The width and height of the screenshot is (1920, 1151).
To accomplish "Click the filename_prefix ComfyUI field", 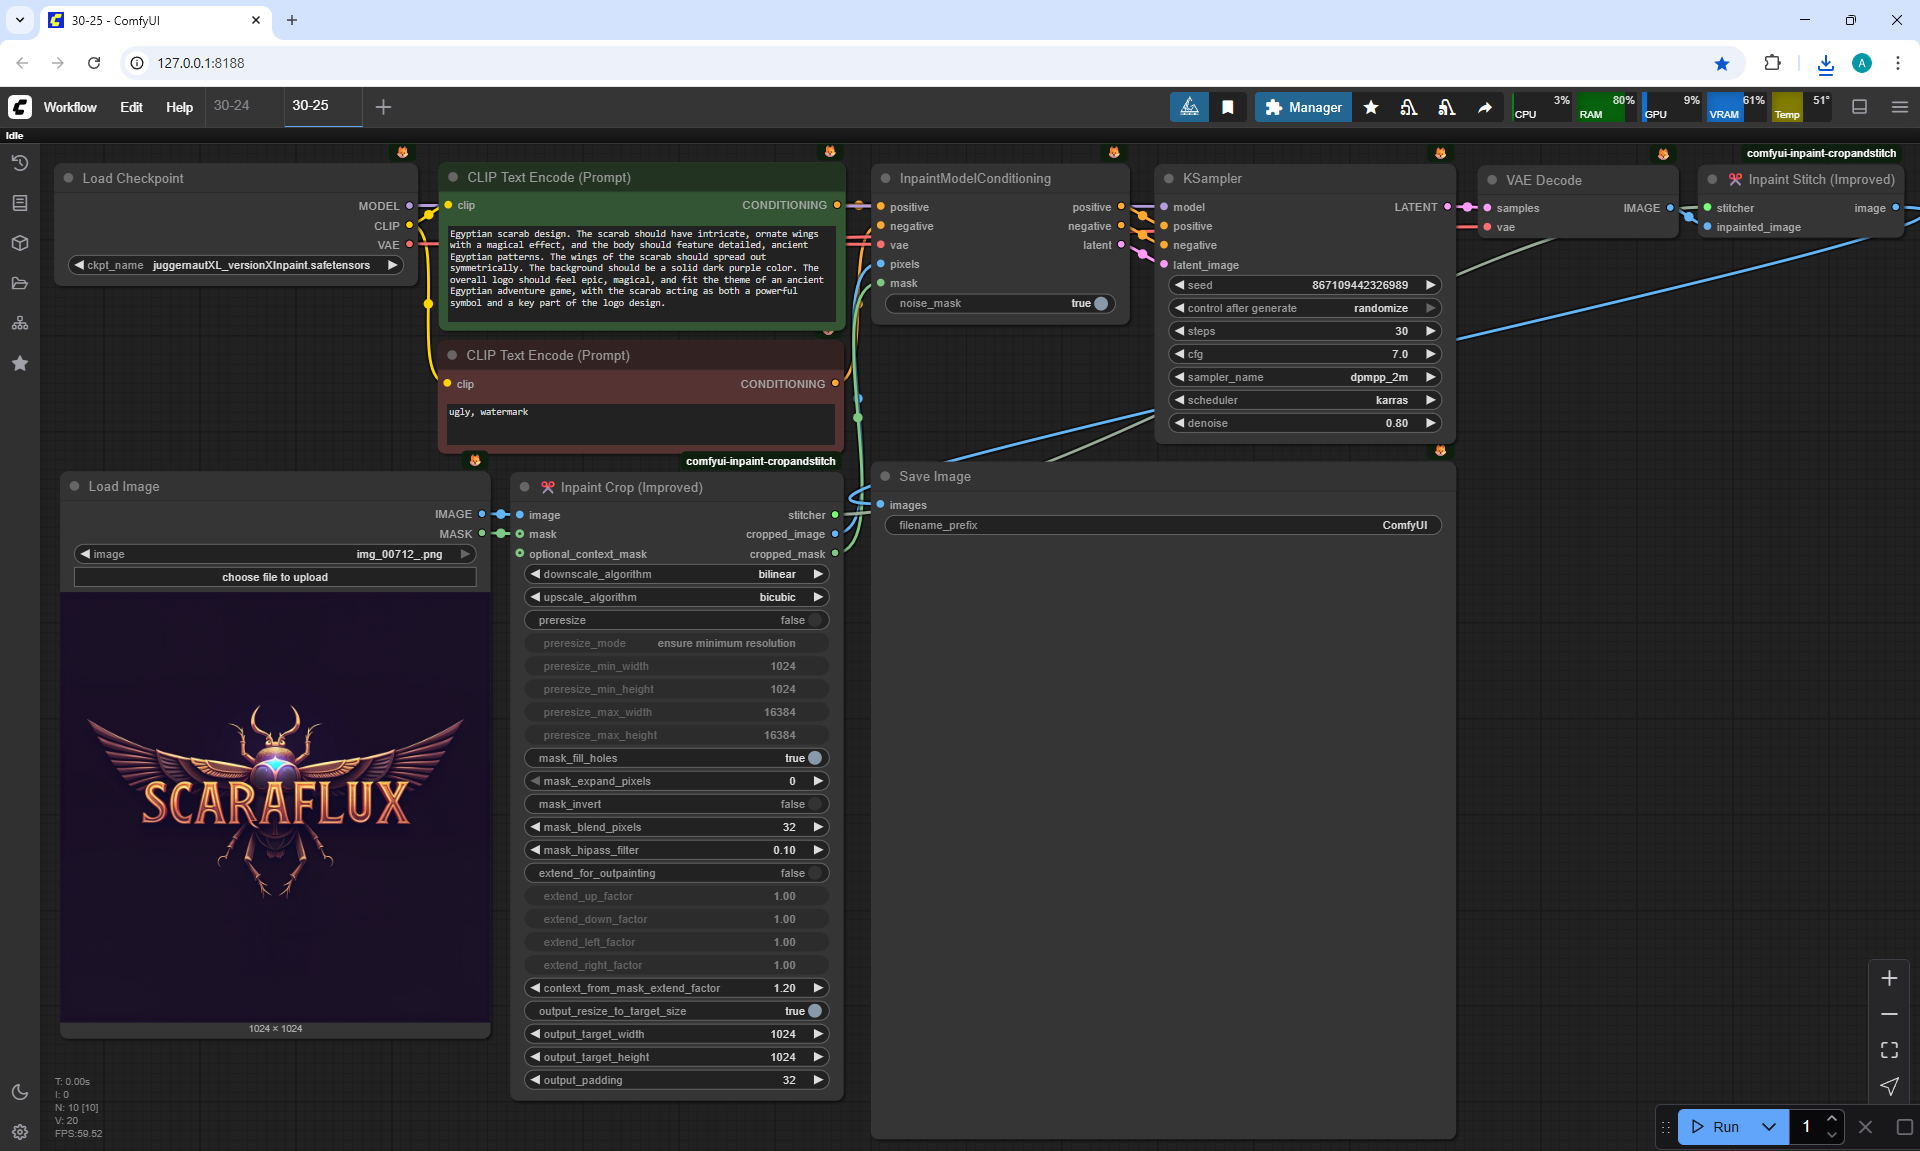I will [x=1162, y=525].
